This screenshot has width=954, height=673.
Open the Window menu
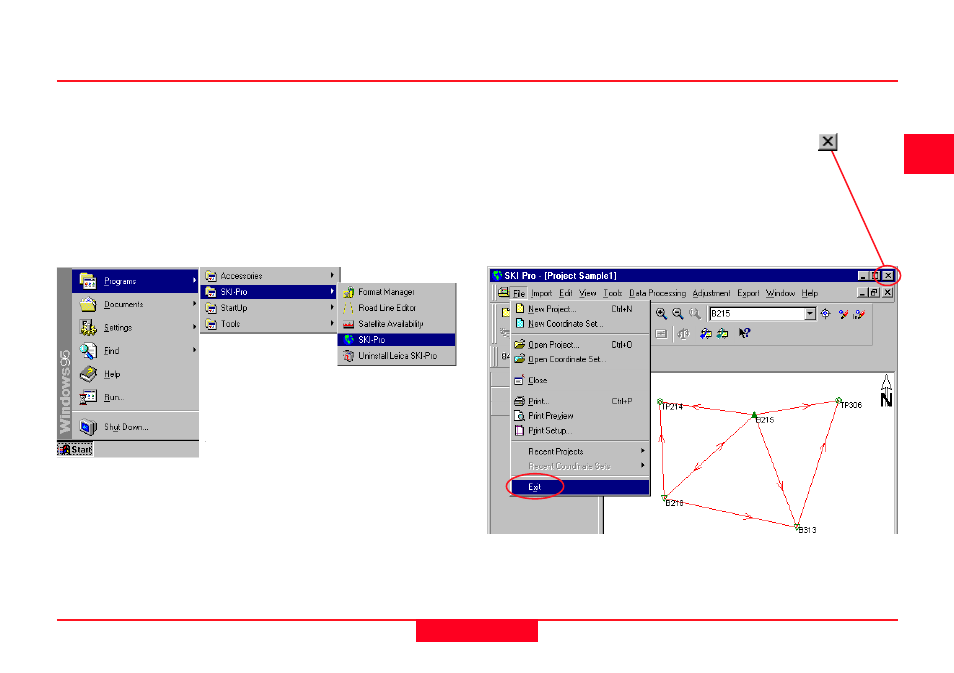click(x=781, y=293)
